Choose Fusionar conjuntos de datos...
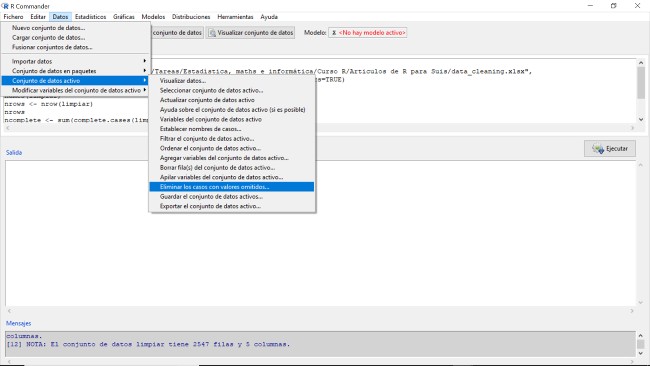 point(76,47)
